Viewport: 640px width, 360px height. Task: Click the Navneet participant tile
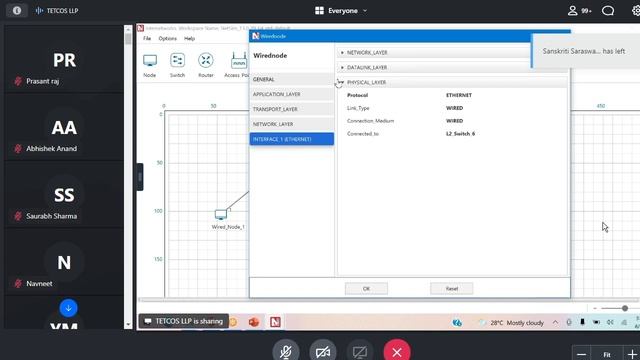(64, 262)
